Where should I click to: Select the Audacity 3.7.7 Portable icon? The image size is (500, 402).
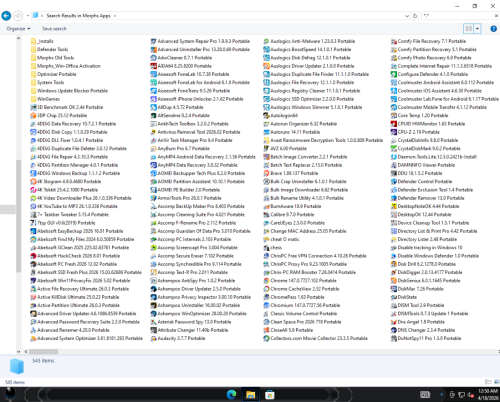click(x=153, y=338)
